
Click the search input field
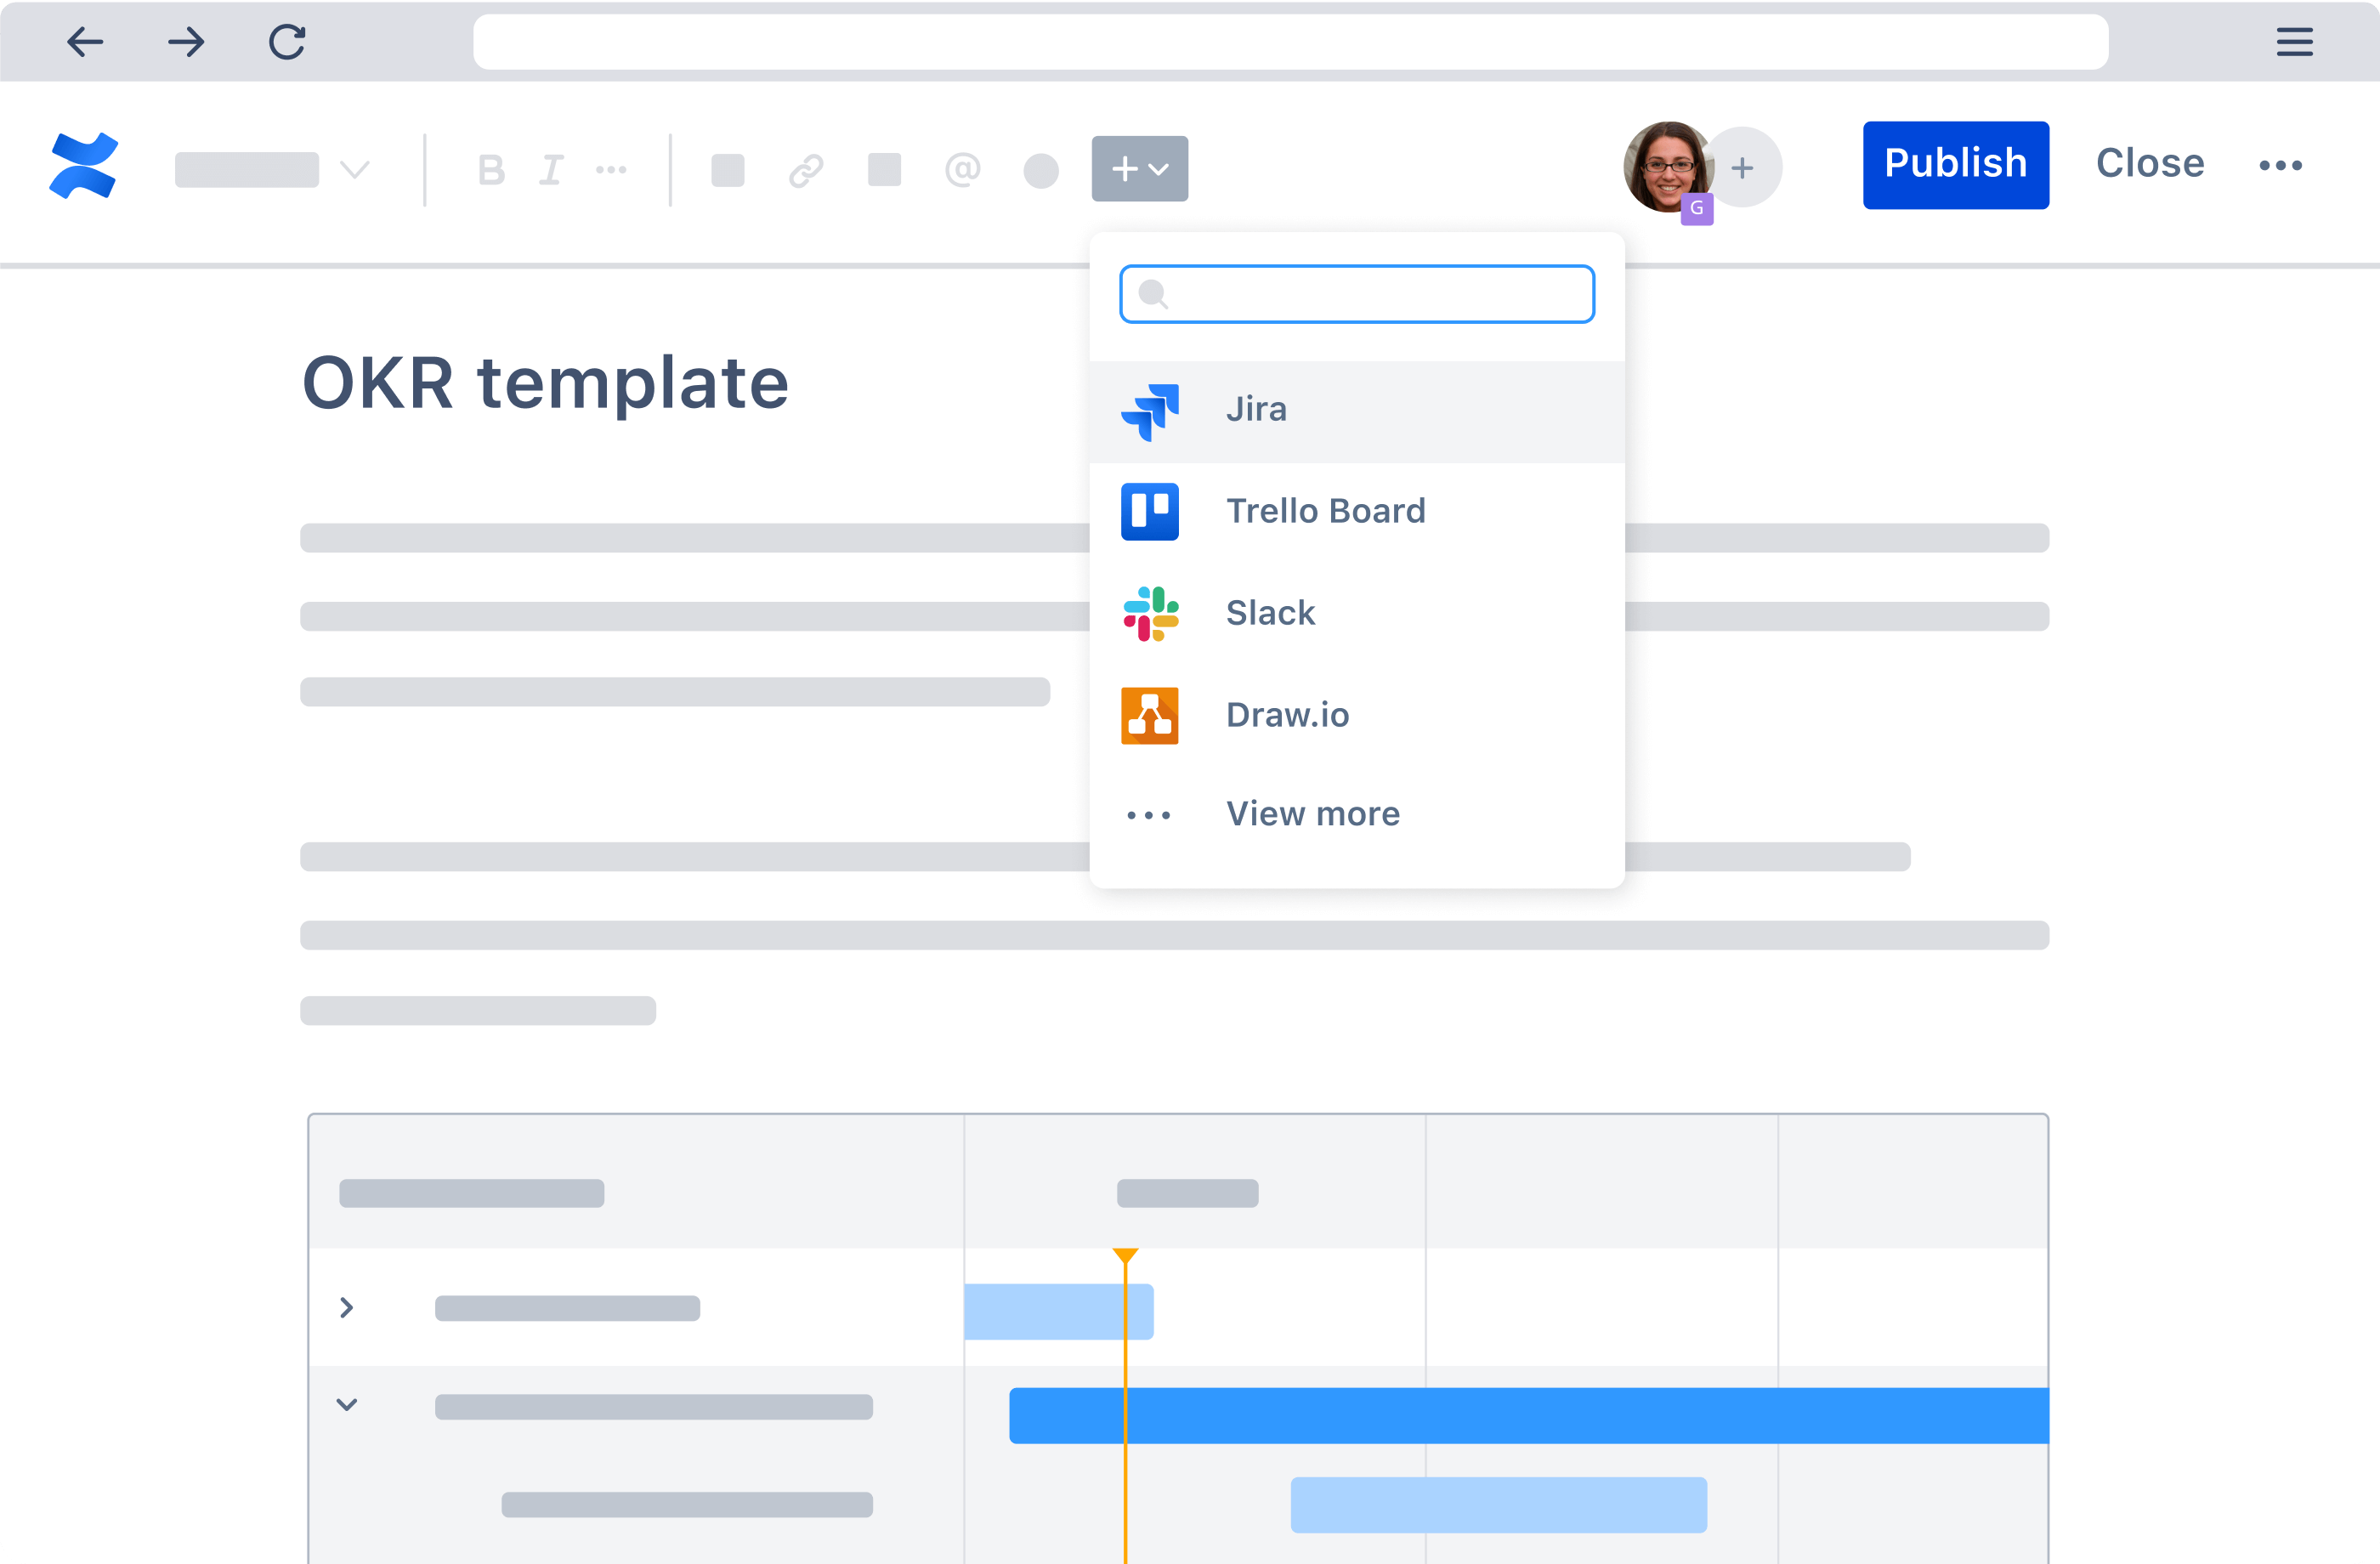(1357, 292)
